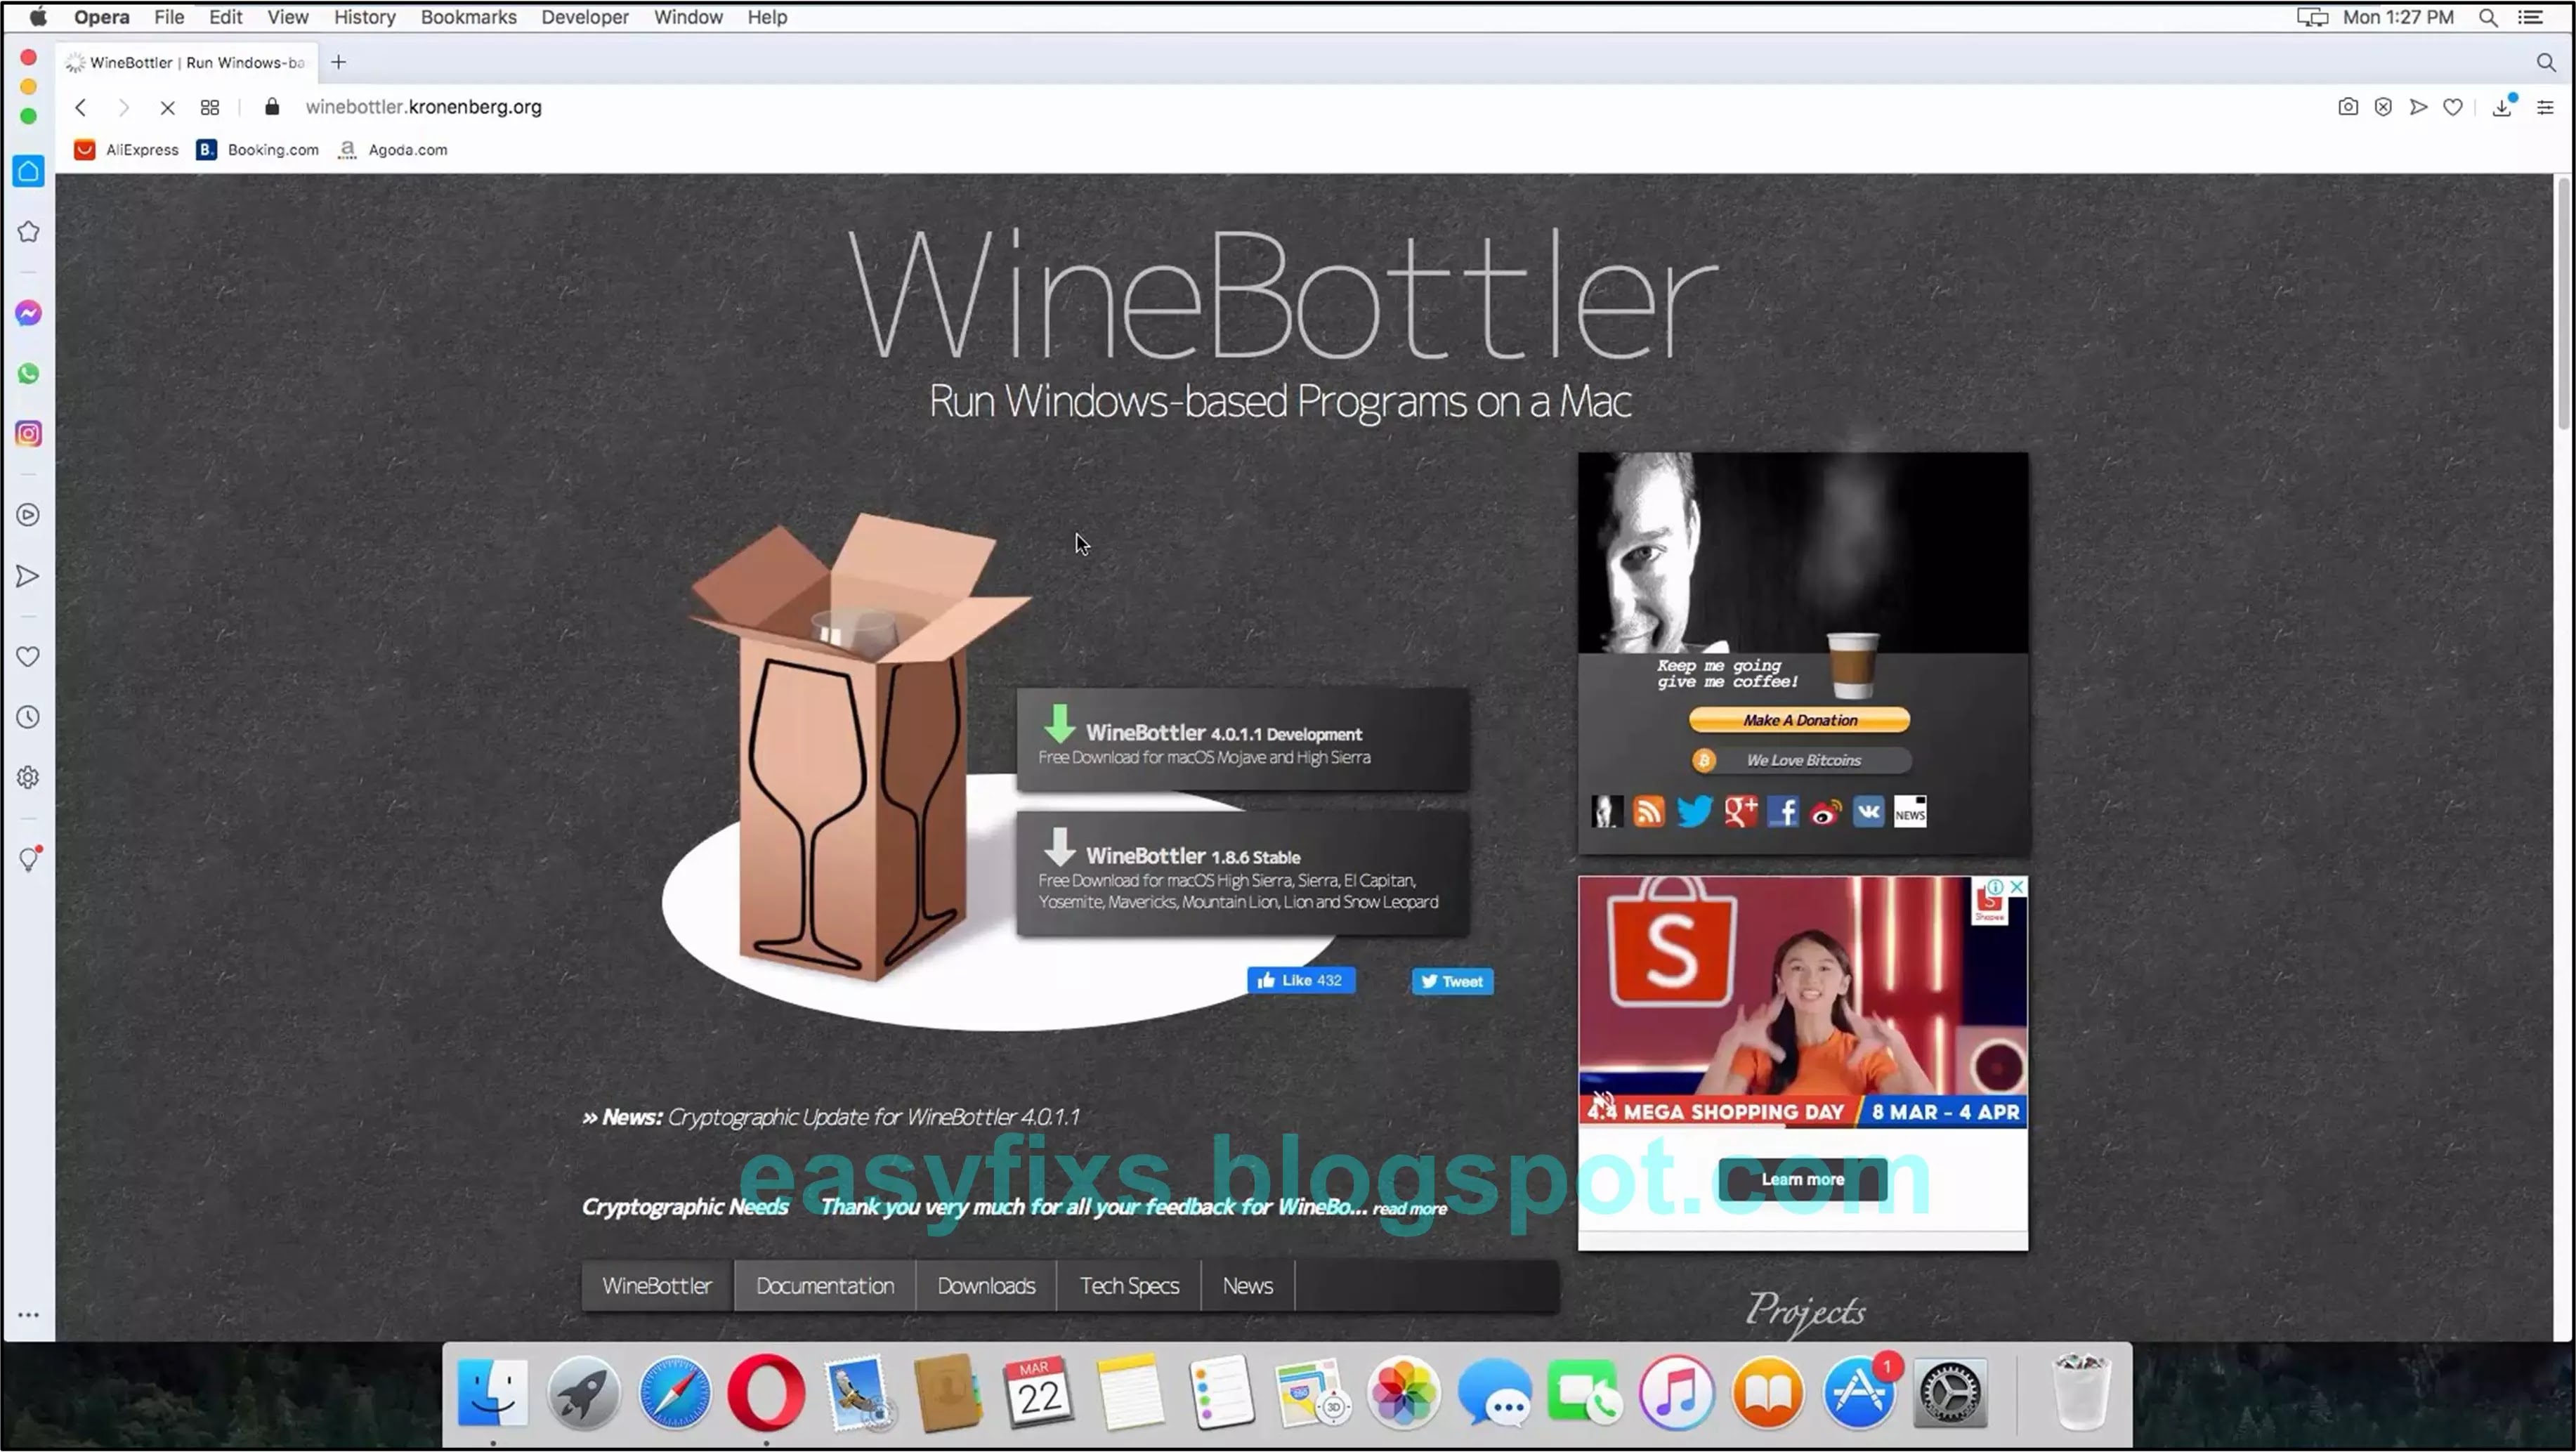Open the Weibo social icon
The image size is (2576, 1452).
tap(1826, 811)
